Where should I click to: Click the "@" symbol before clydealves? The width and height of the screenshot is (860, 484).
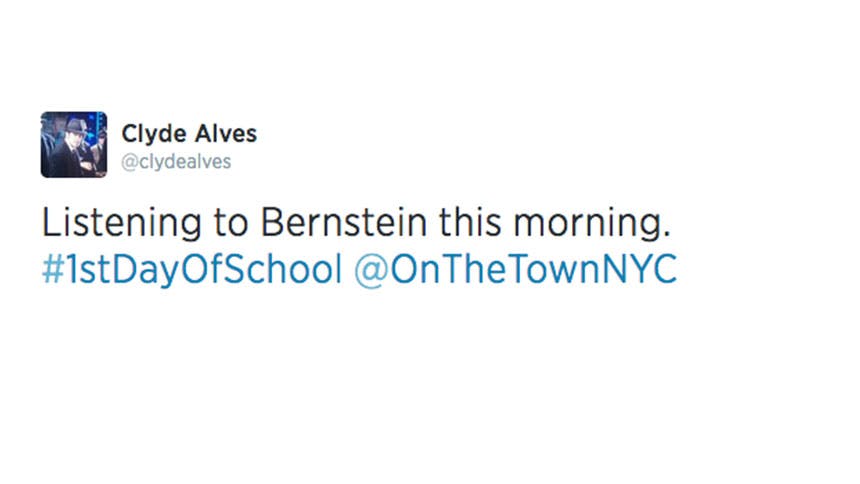coord(127,163)
